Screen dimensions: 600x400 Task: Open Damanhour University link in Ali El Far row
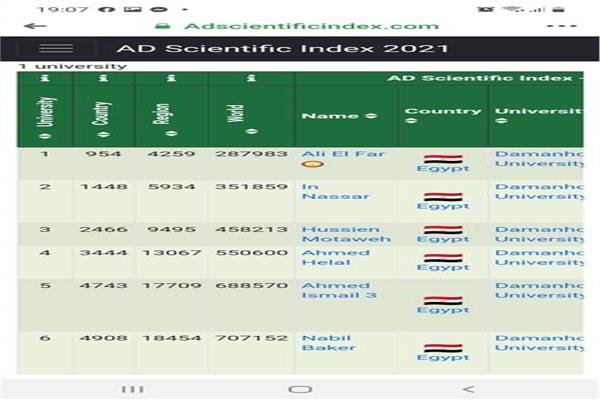pos(539,159)
